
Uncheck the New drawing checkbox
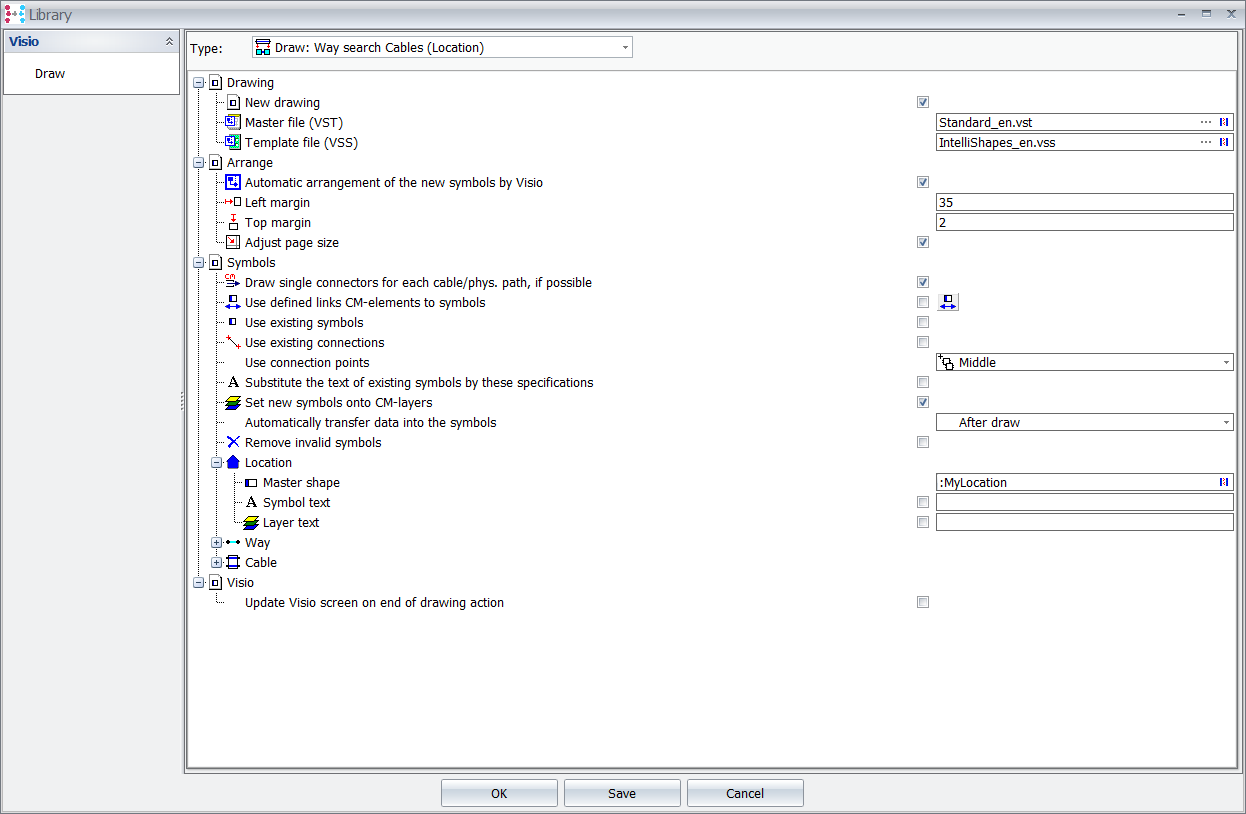click(x=923, y=102)
